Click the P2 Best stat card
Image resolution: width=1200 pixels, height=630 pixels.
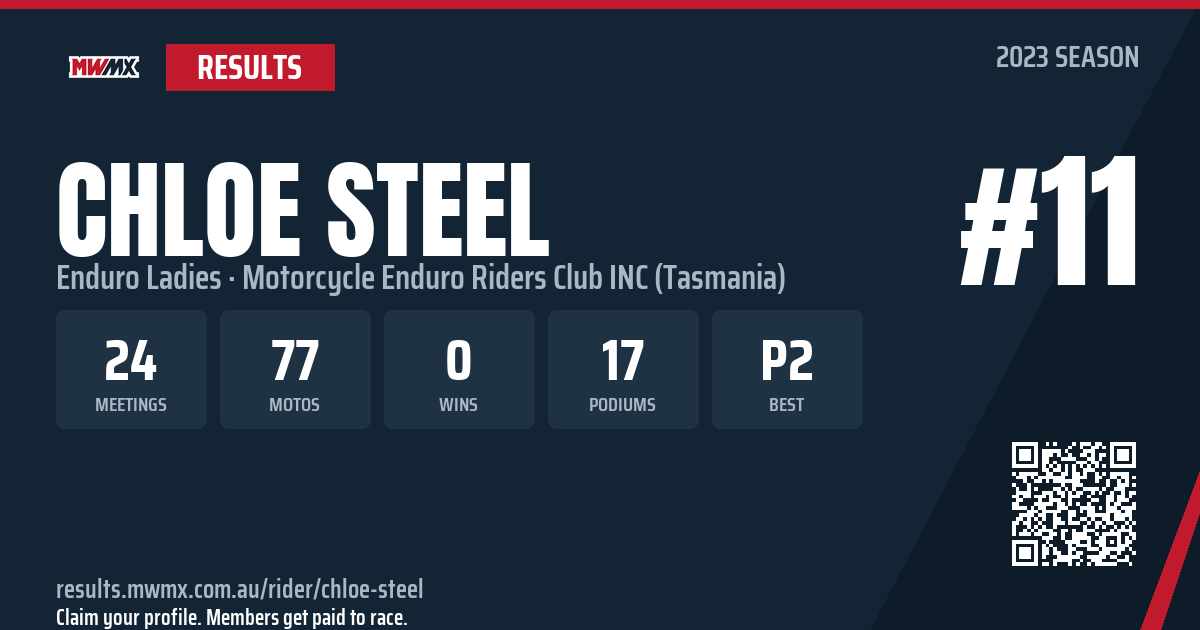tap(787, 369)
